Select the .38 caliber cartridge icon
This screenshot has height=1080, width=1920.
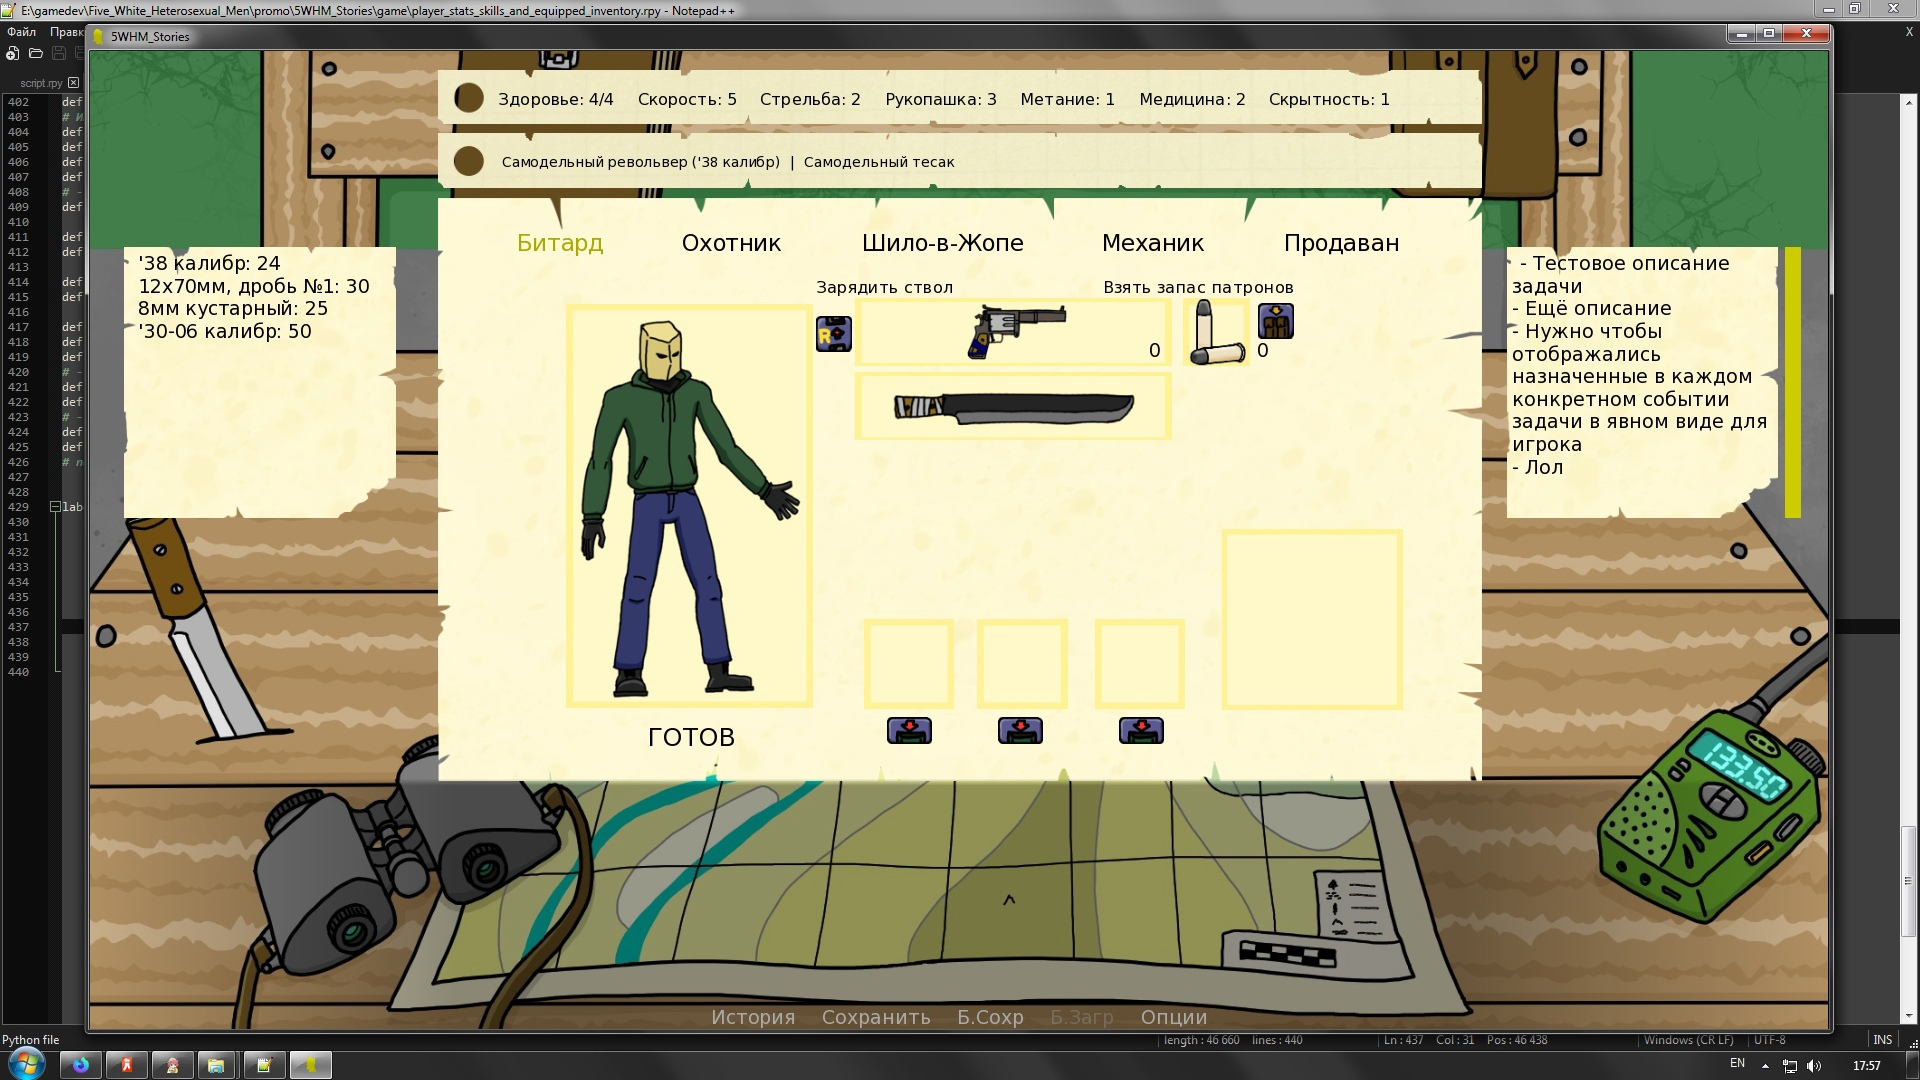[1216, 333]
